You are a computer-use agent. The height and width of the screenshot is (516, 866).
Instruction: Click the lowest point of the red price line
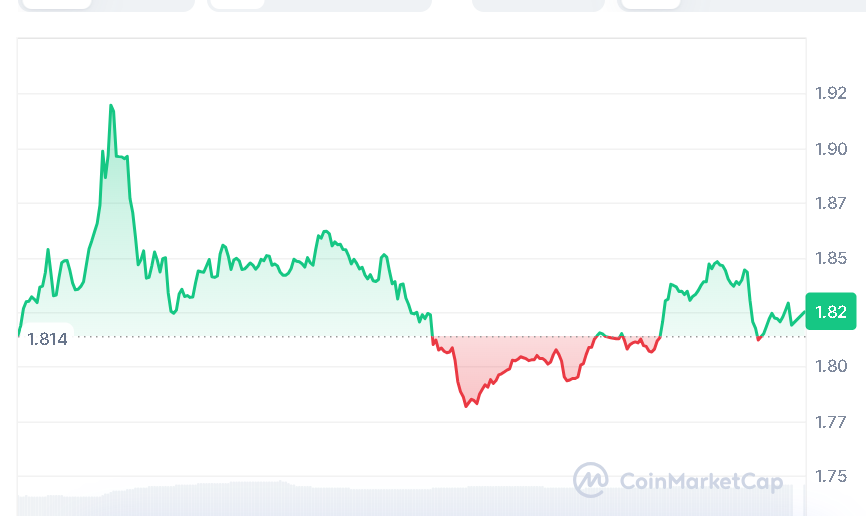467,406
